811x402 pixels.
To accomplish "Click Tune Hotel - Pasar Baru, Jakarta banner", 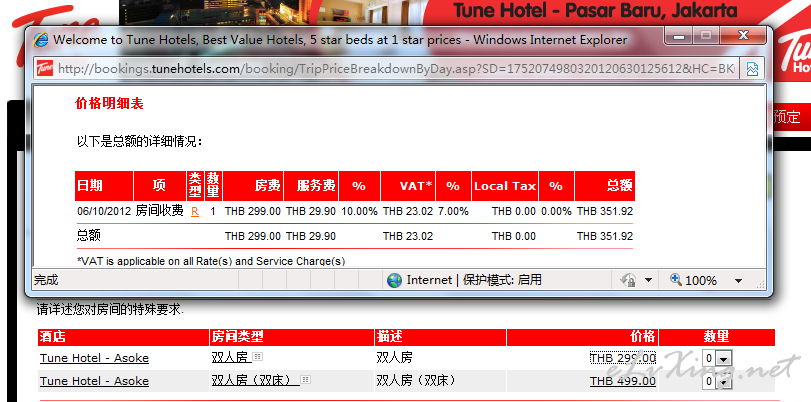I will pyautogui.click(x=595, y=10).
